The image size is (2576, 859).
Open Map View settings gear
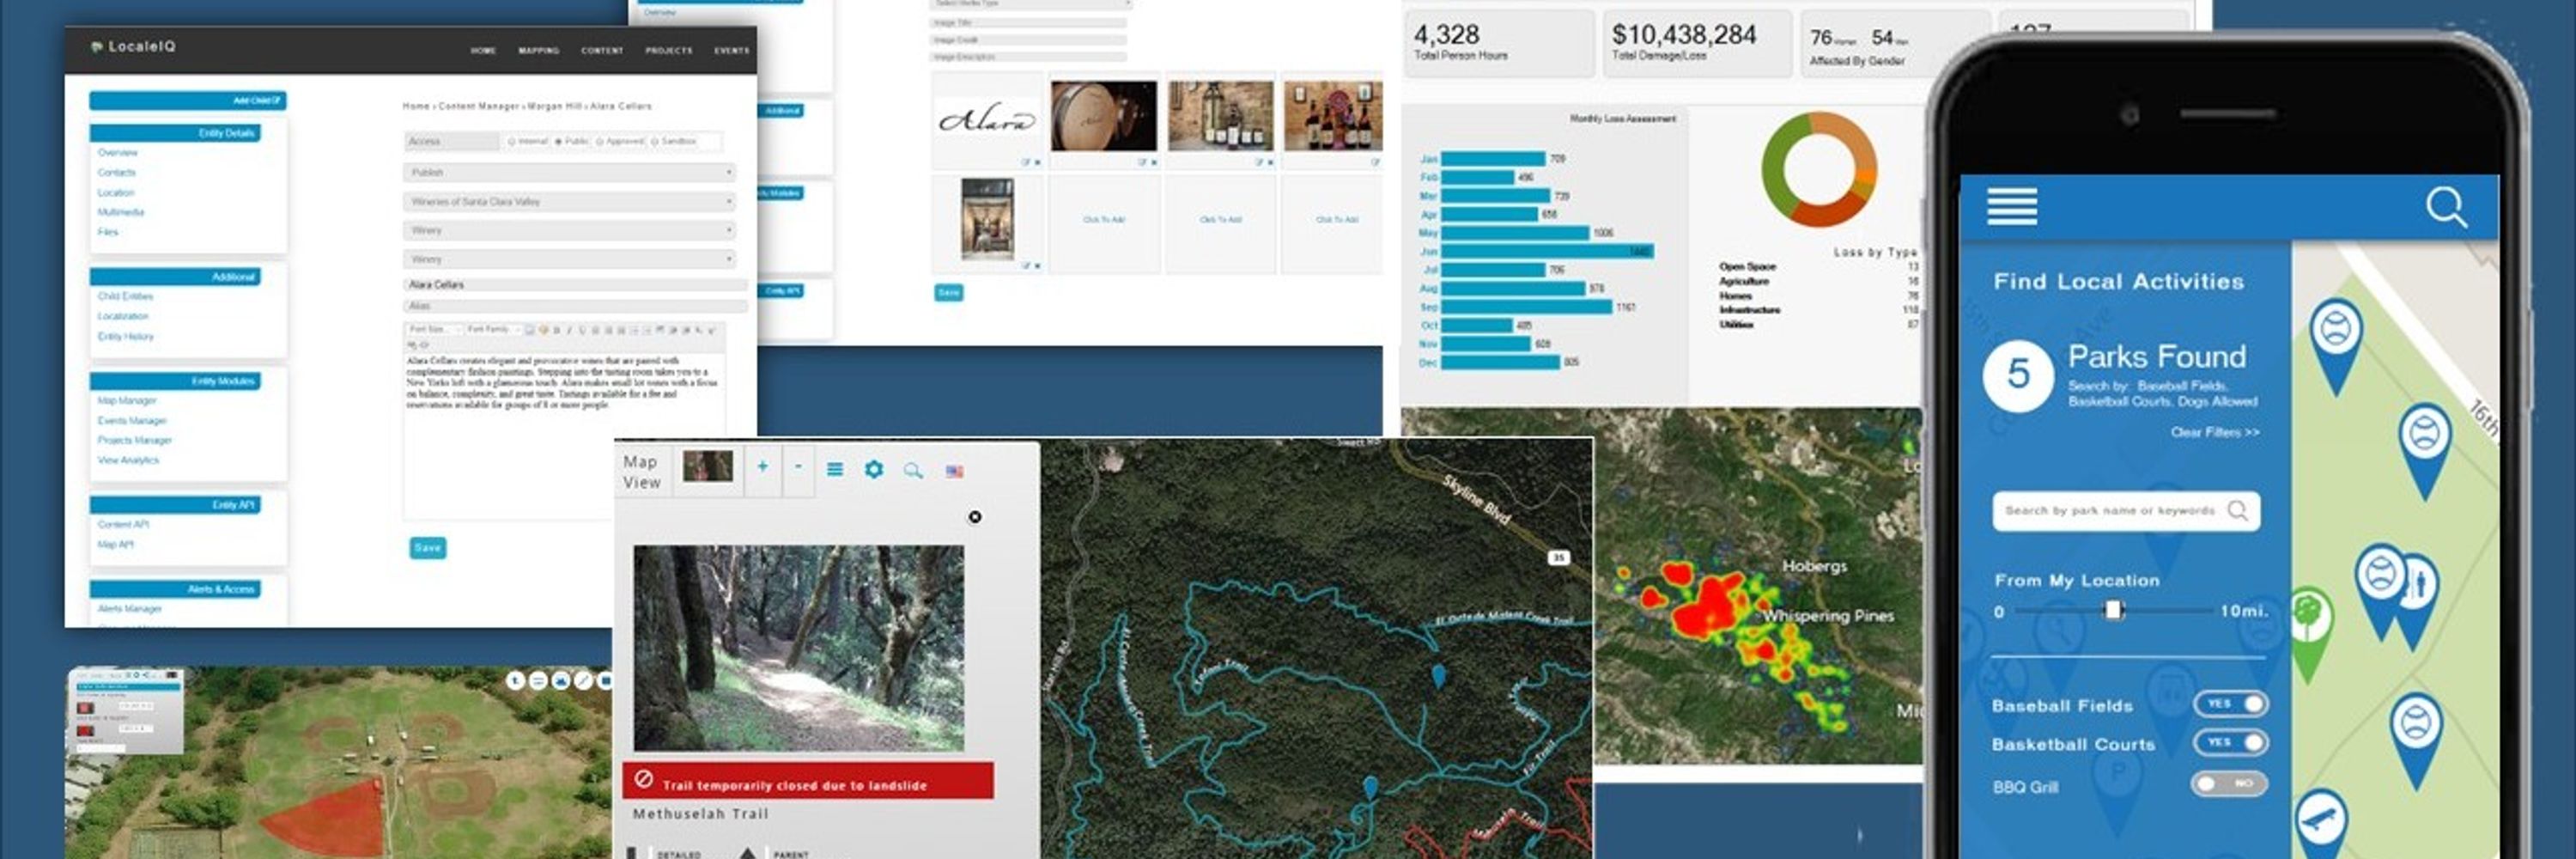pyautogui.click(x=874, y=469)
